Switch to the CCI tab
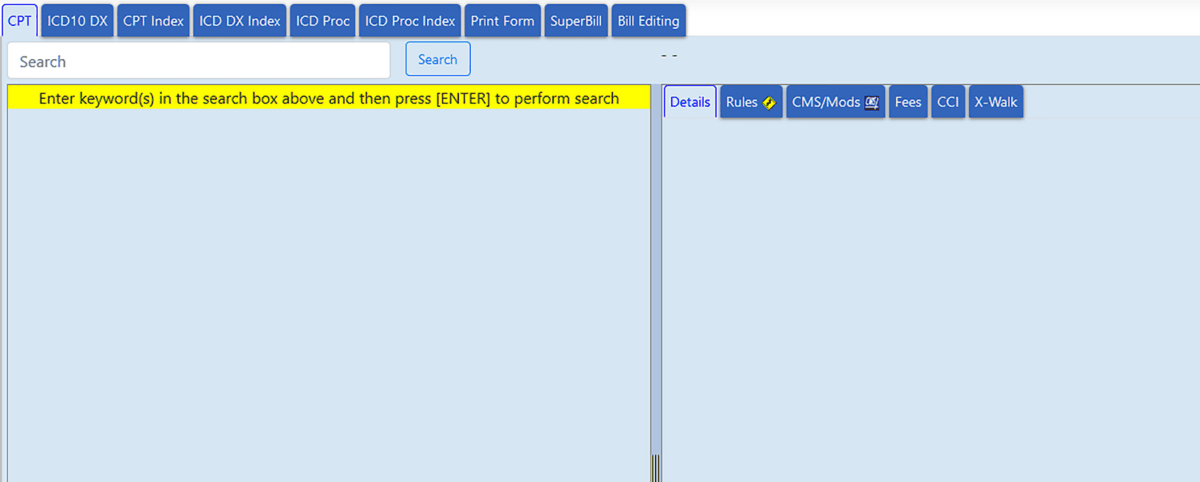Image resolution: width=1200 pixels, height=482 pixels. 948,102
